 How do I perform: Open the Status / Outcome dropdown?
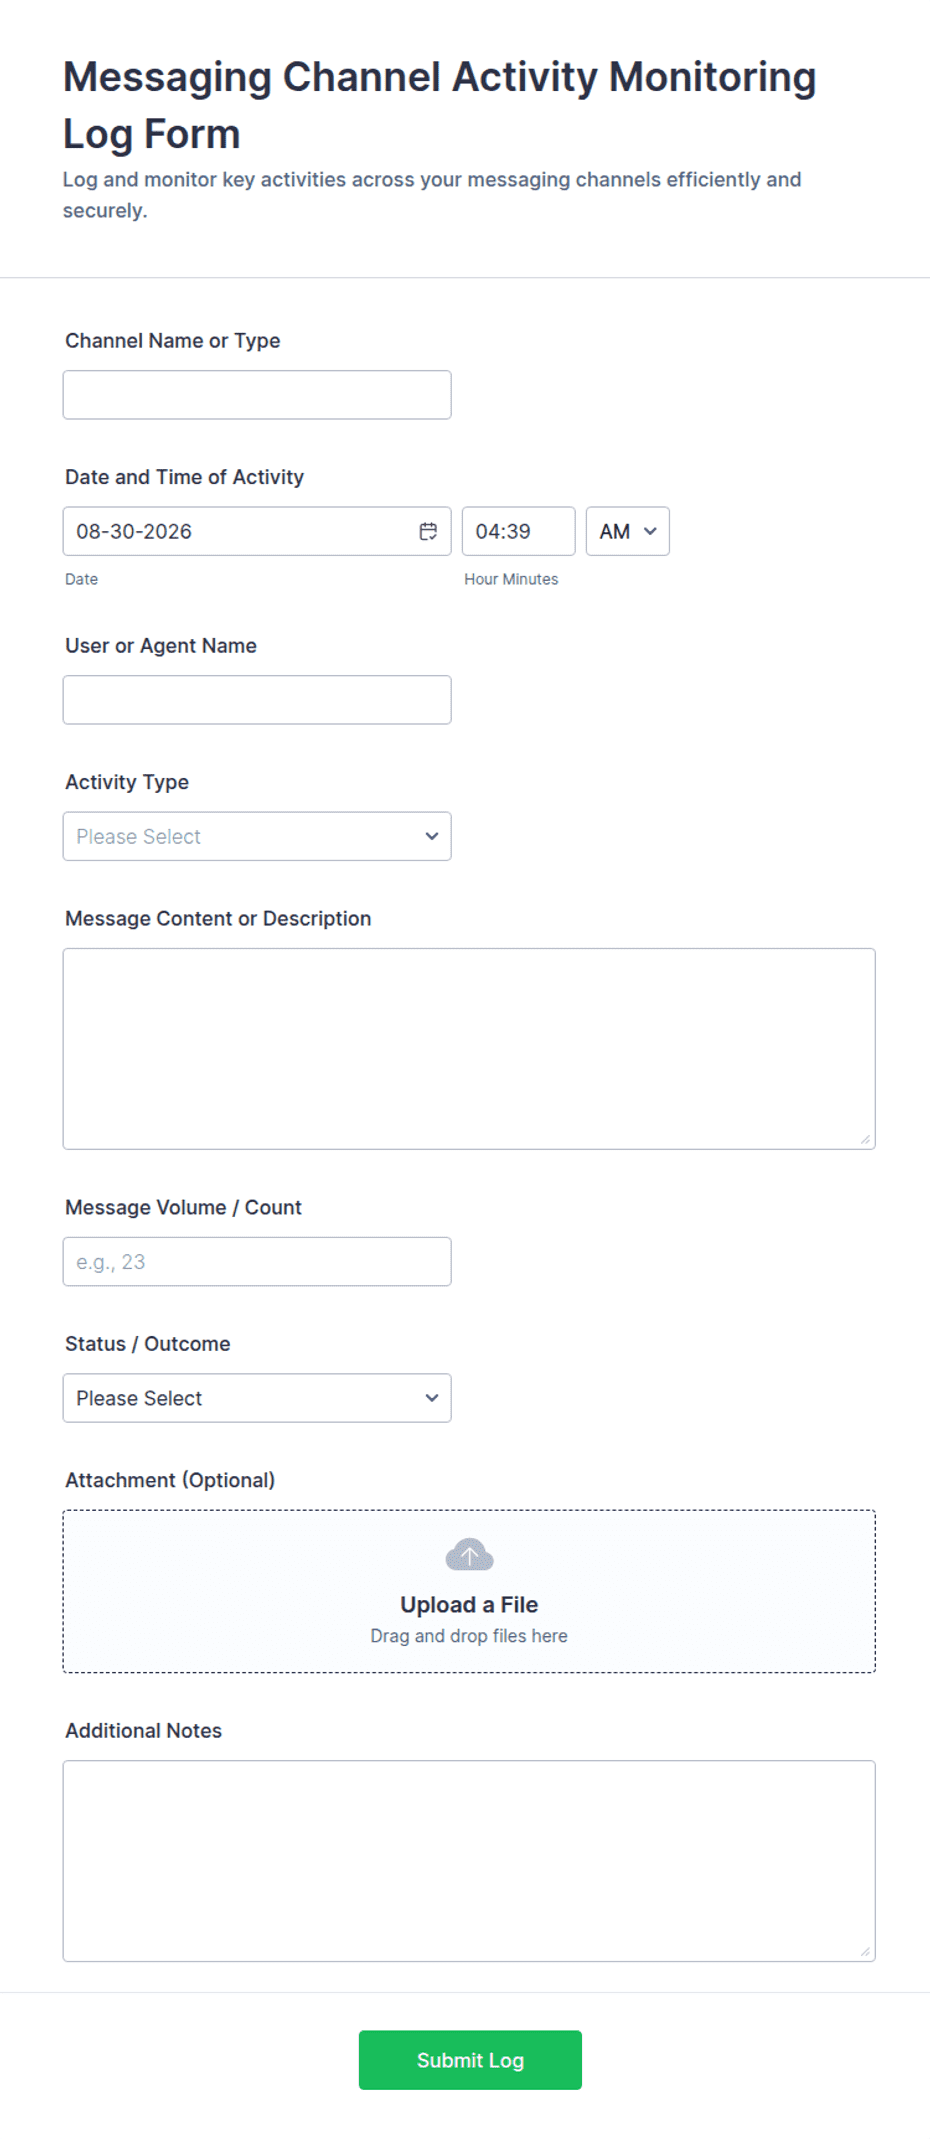[x=257, y=1398]
